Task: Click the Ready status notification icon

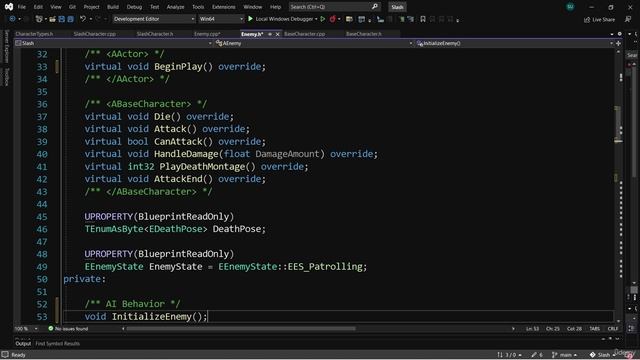Action: pyautogui.click(x=5, y=355)
